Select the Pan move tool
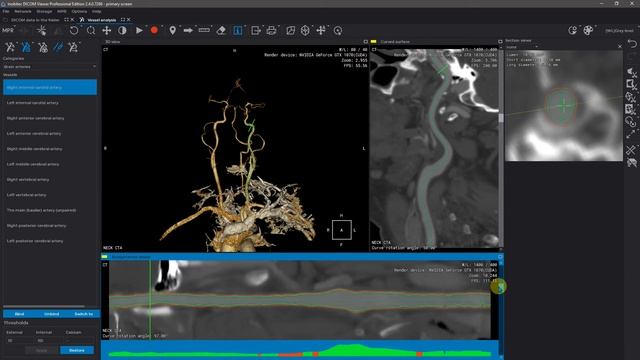The width and height of the screenshot is (640, 360). [107, 30]
